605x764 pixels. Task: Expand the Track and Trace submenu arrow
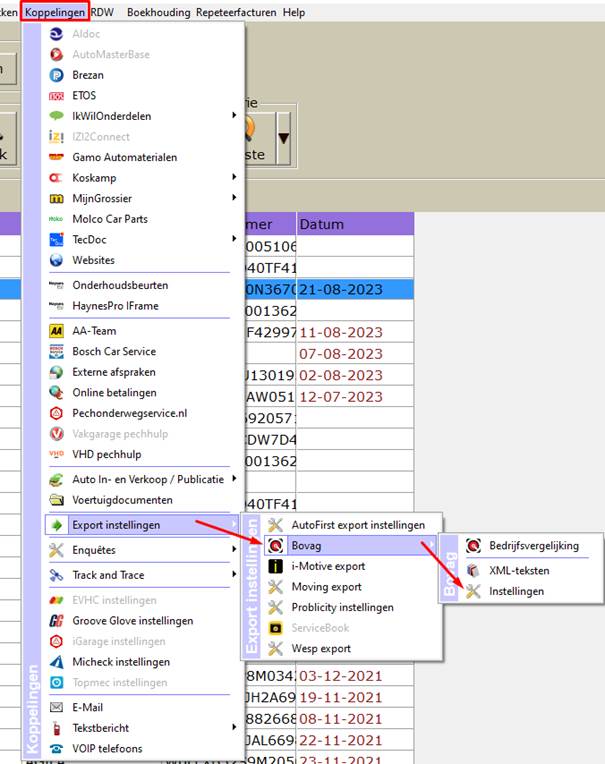234,574
